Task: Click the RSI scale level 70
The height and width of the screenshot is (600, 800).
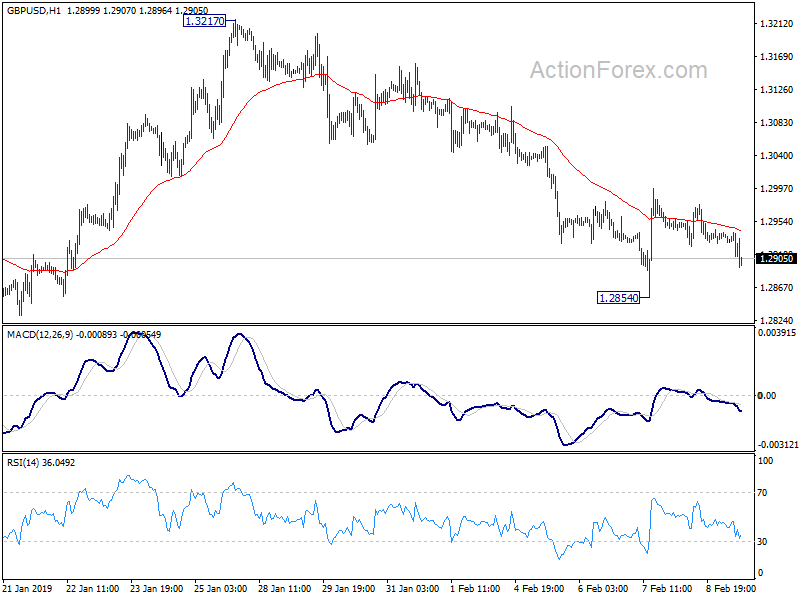Action: click(x=762, y=493)
